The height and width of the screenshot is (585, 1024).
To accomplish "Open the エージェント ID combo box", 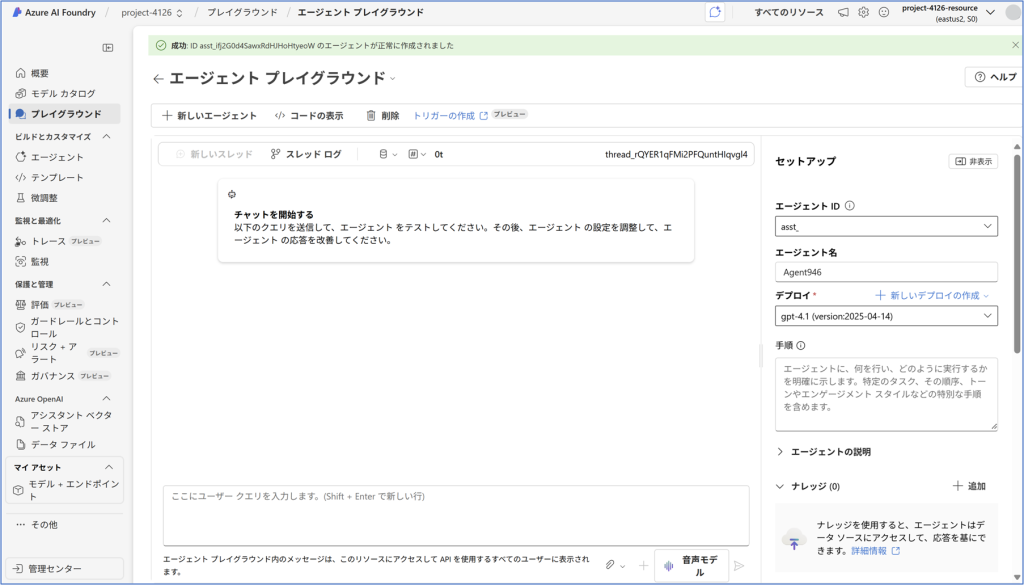I will 886,227.
